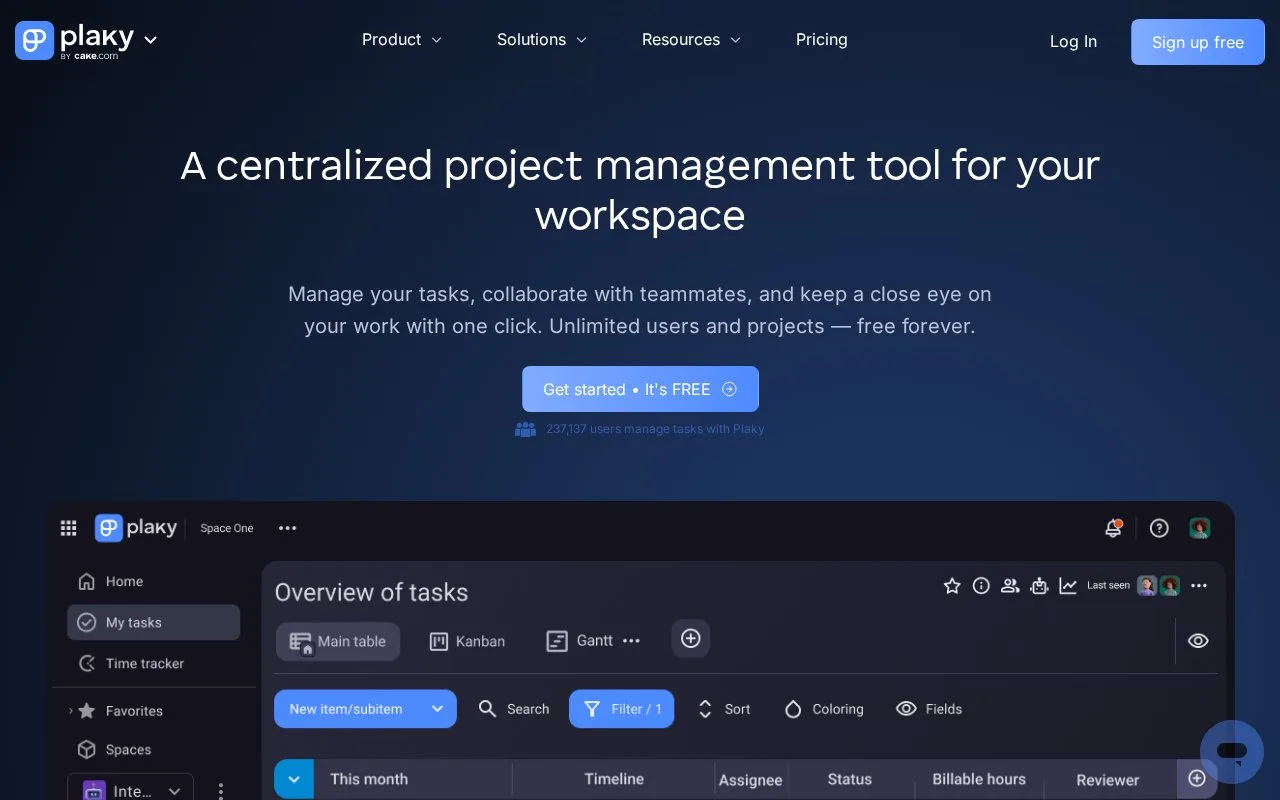Open the Product menu
This screenshot has width=1280, height=800.
[401, 40]
